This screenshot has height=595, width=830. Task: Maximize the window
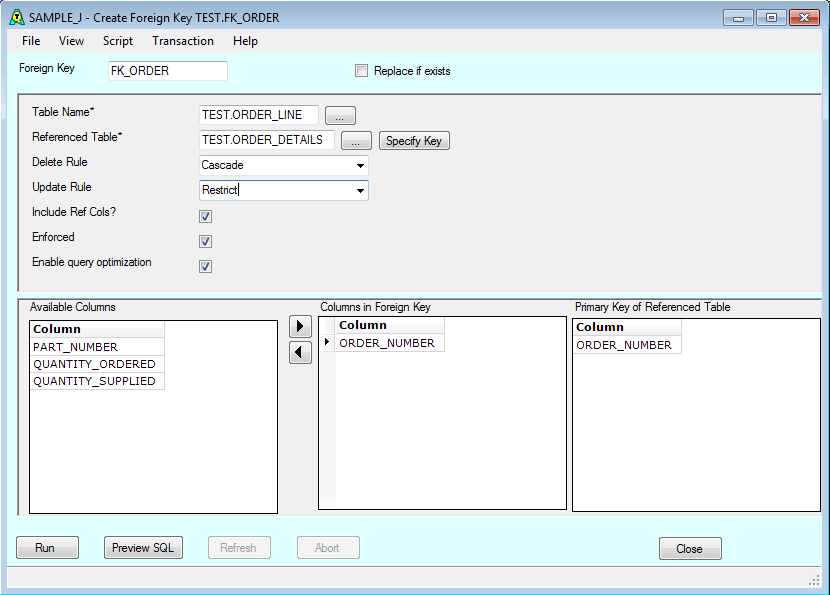coord(771,18)
